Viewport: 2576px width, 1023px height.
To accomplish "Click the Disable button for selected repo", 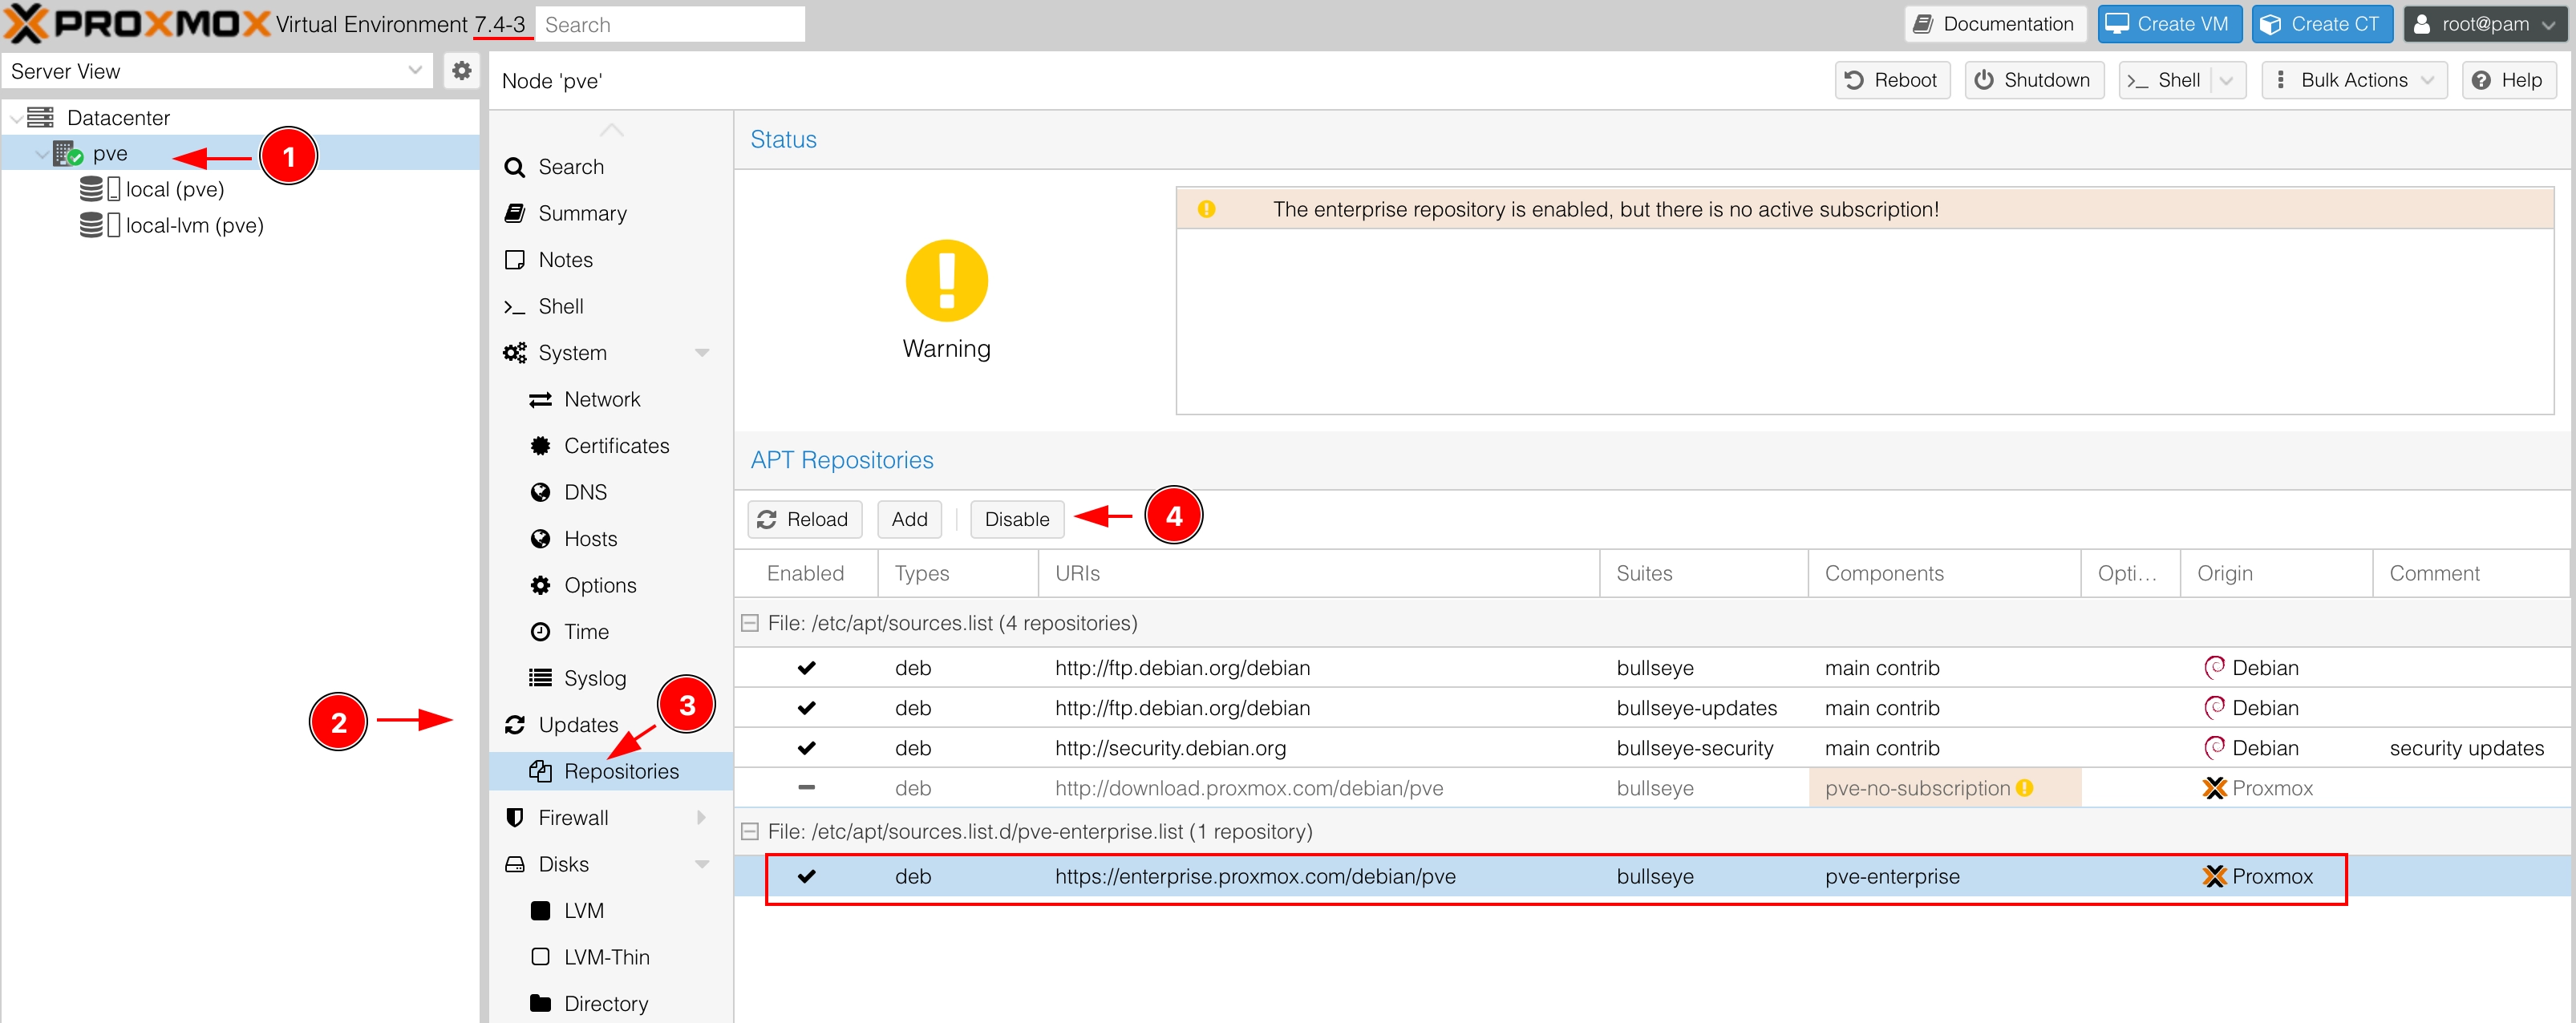I will (1014, 519).
